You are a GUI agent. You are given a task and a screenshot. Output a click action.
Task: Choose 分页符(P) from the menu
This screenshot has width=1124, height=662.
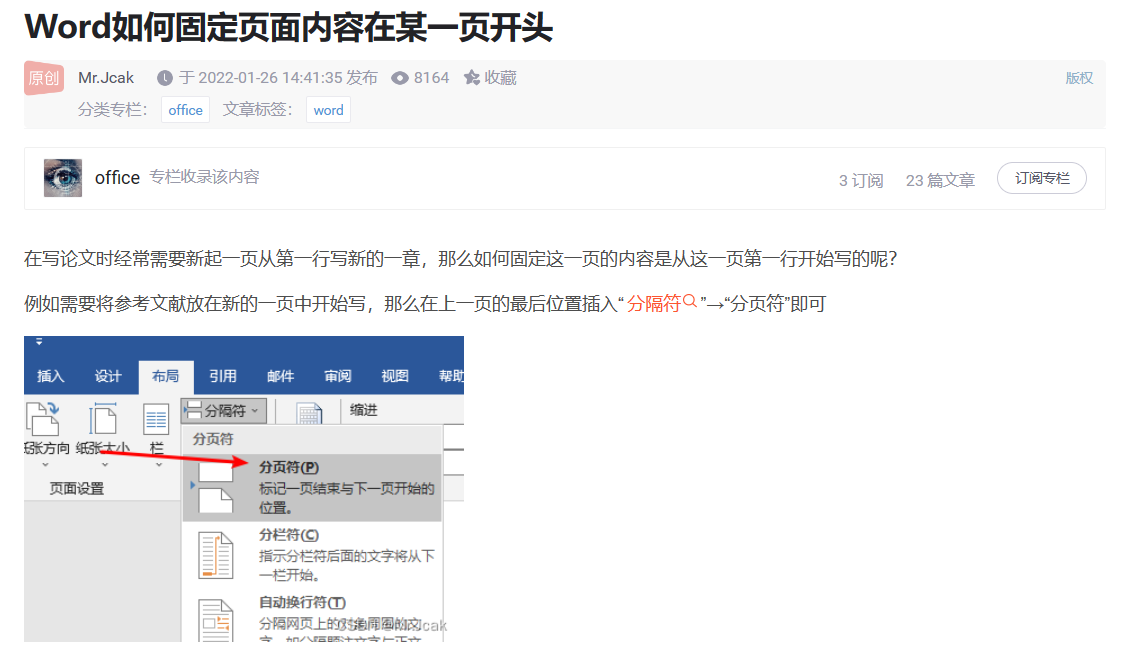(x=312, y=487)
